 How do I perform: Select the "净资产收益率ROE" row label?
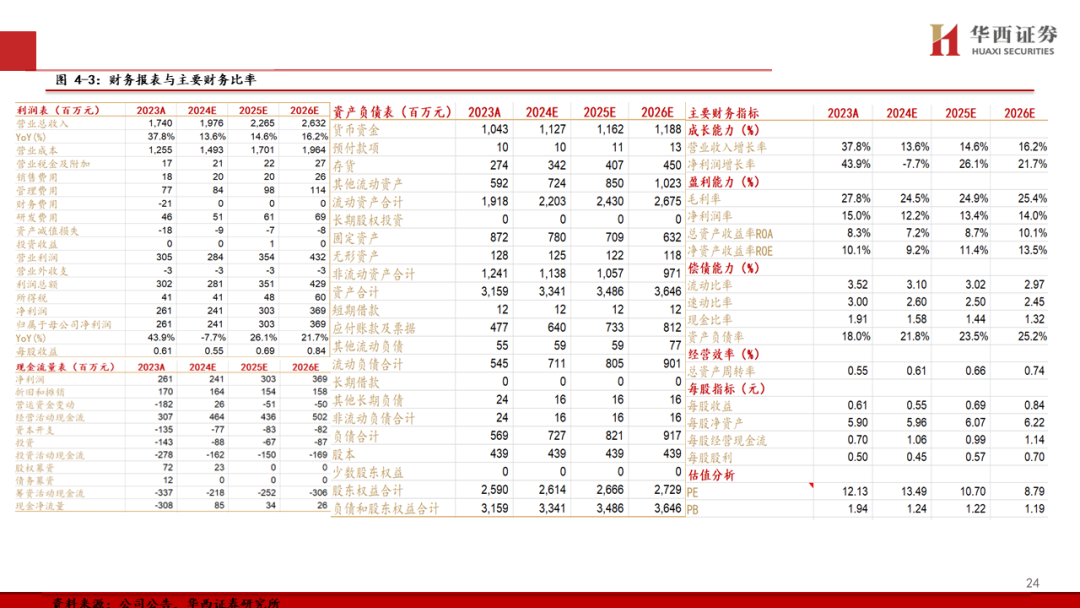(x=730, y=251)
